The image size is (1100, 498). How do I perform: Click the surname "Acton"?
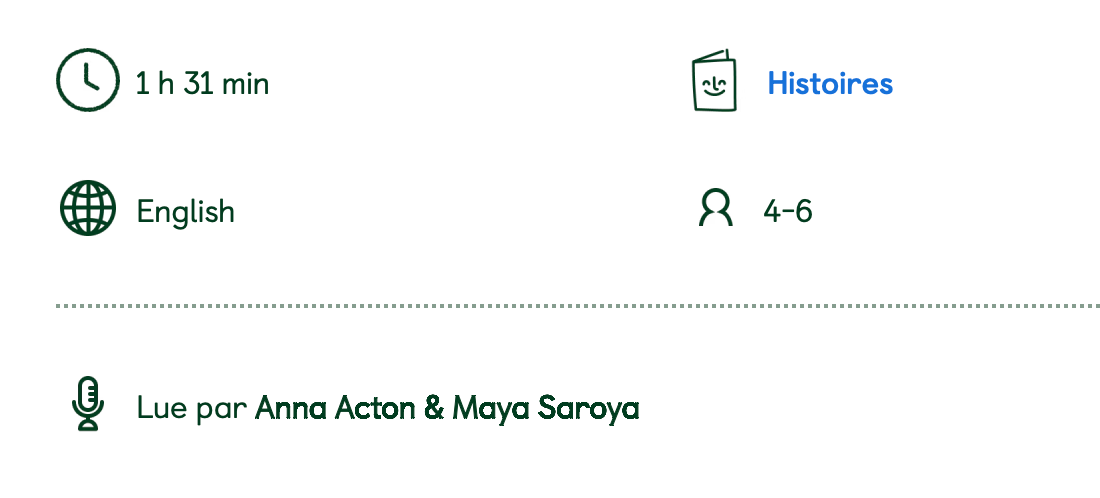pyautogui.click(x=373, y=408)
